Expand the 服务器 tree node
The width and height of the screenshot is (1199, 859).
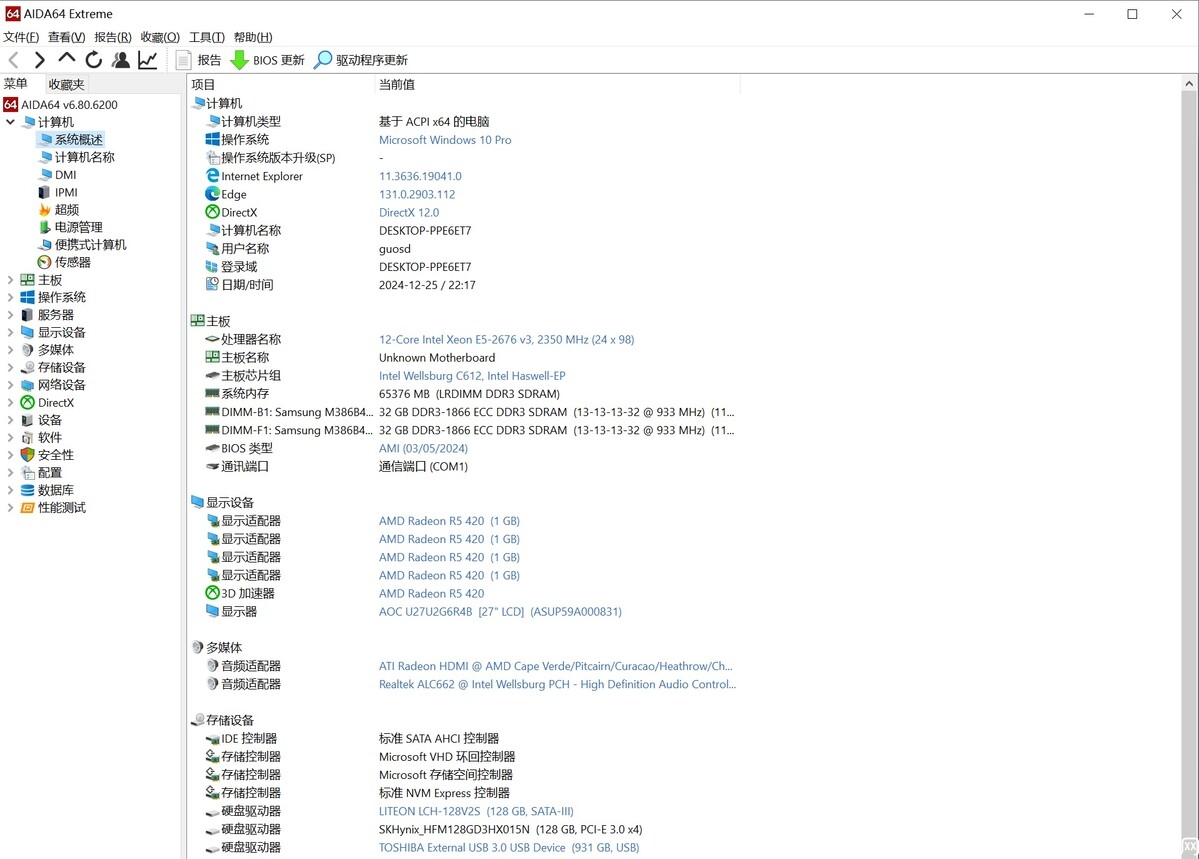[10, 315]
